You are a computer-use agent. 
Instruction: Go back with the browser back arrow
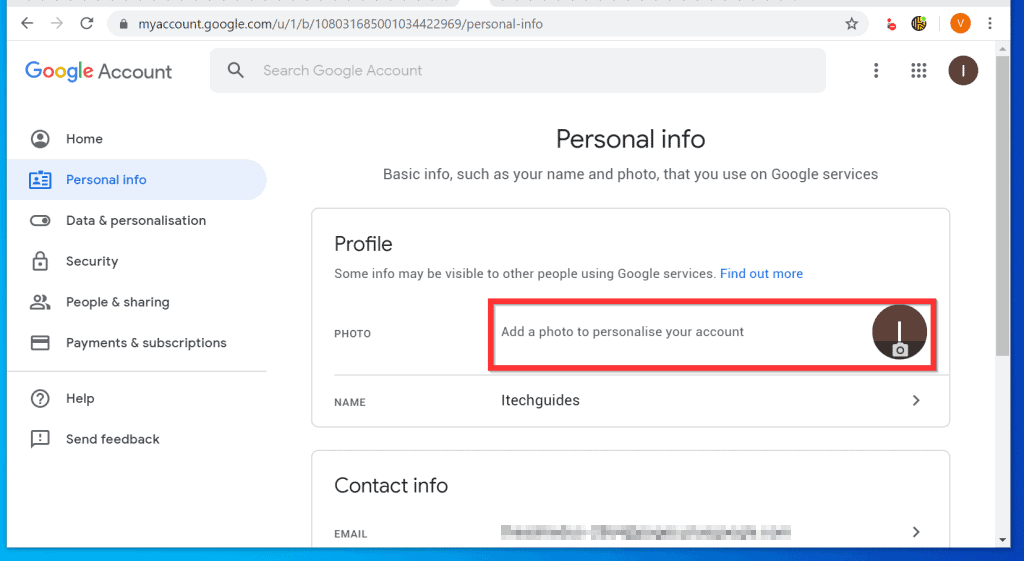pyautogui.click(x=27, y=24)
